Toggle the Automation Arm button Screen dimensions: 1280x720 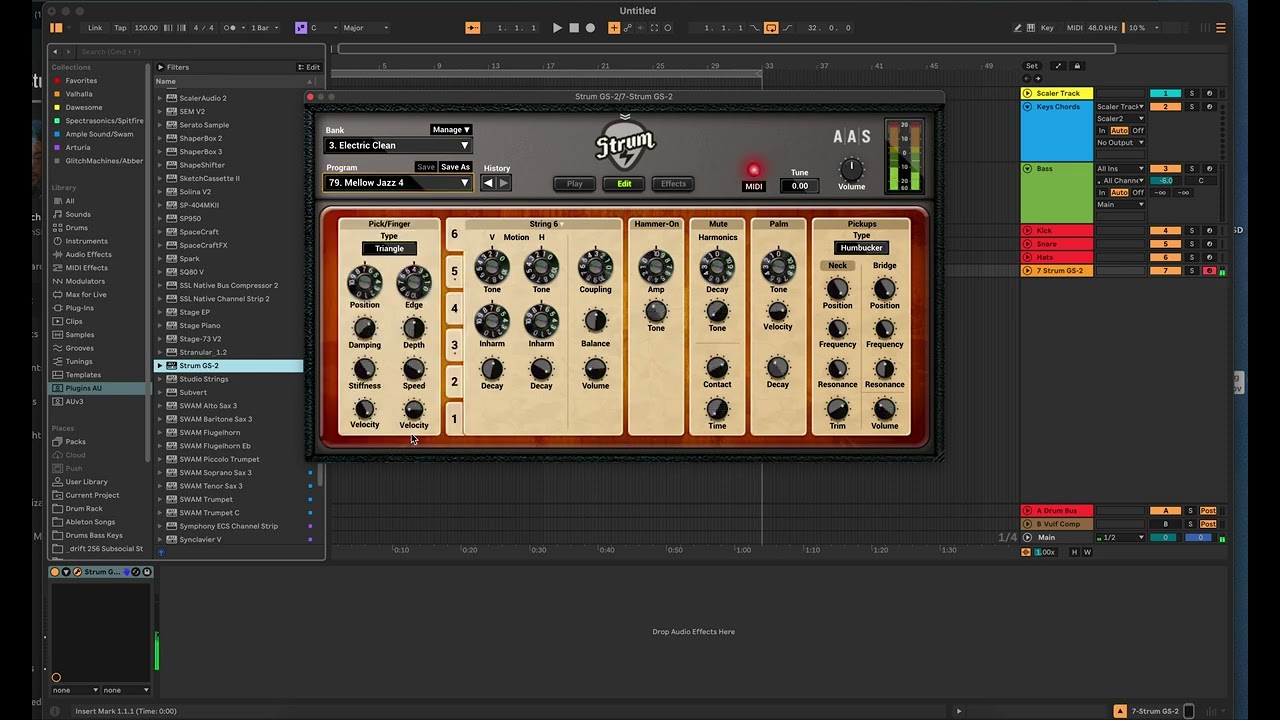coord(629,28)
